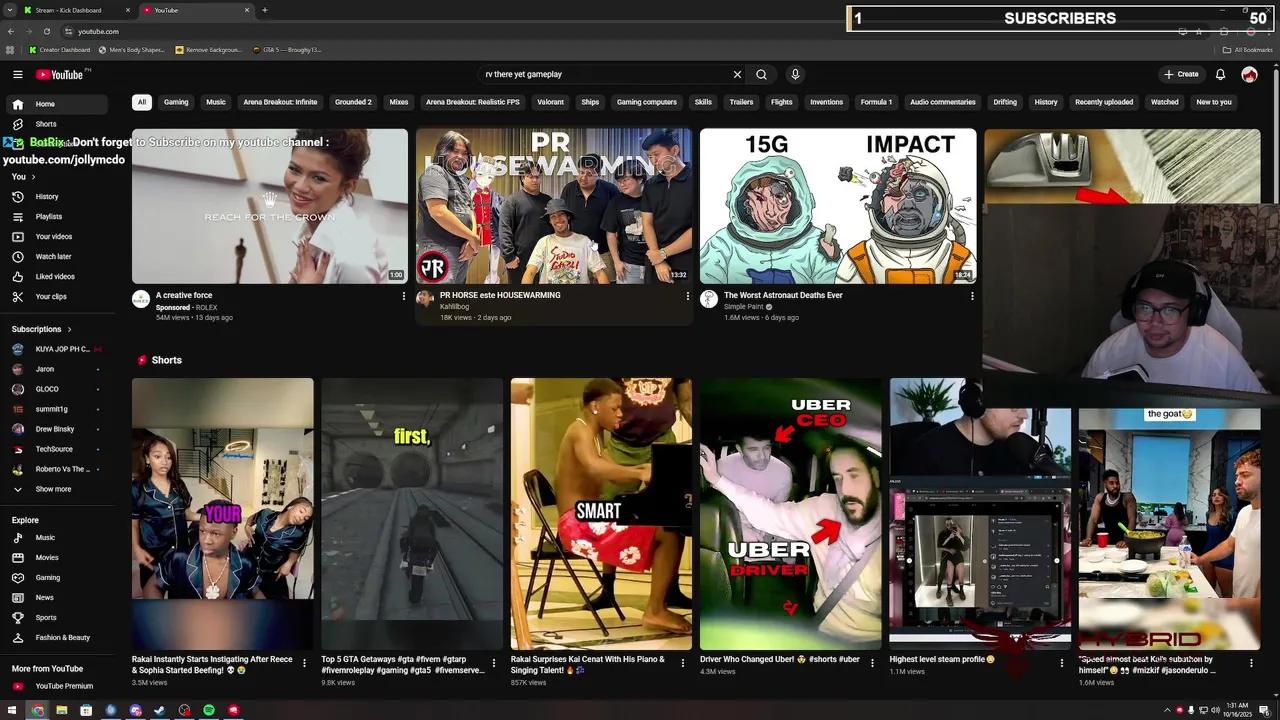Select the All filter chip
This screenshot has height=720, width=1280.
(x=142, y=102)
